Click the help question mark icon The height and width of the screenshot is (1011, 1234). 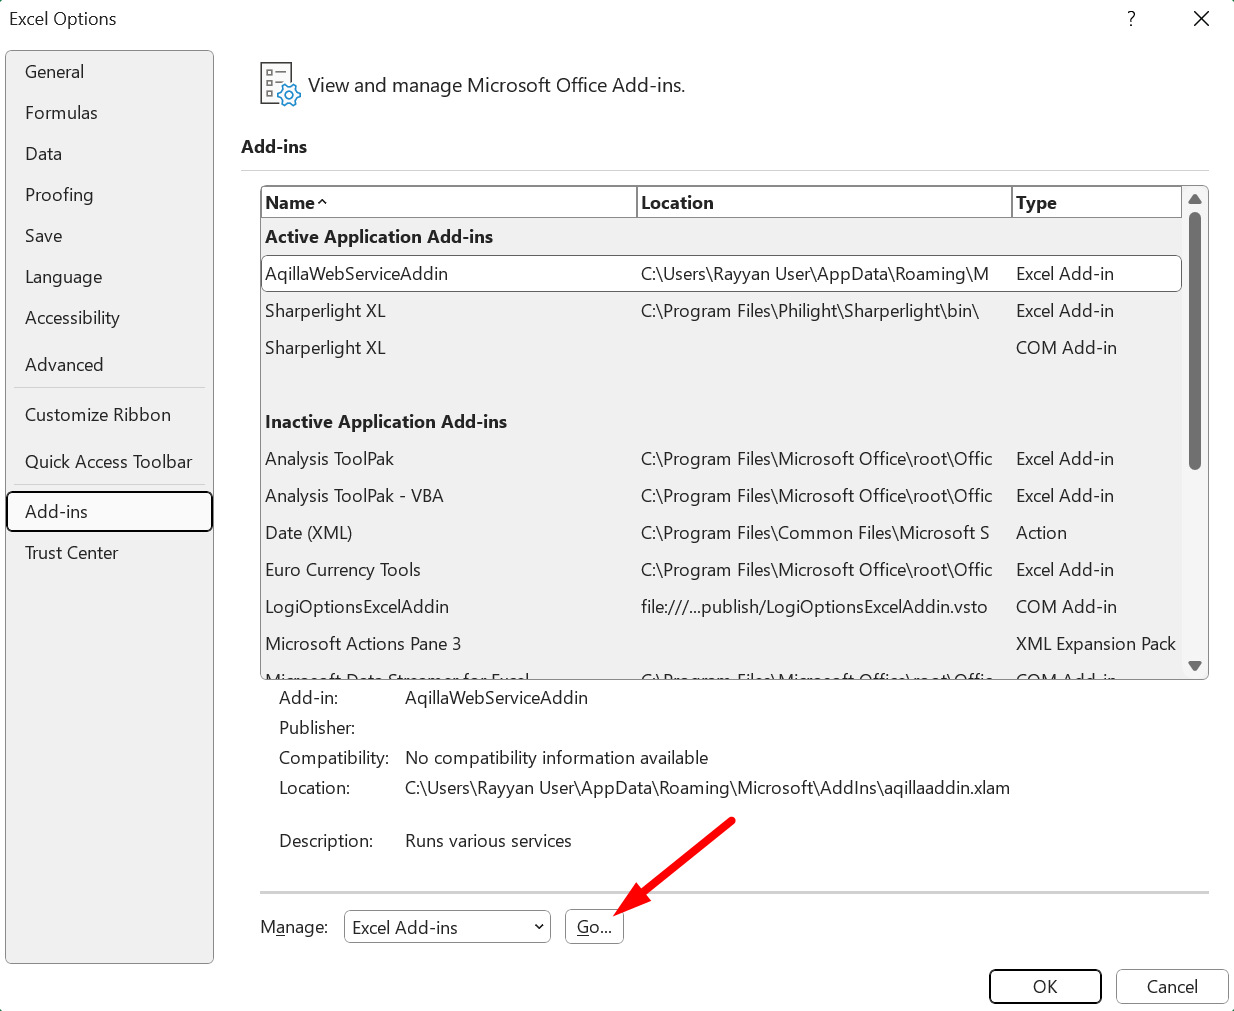click(1131, 19)
